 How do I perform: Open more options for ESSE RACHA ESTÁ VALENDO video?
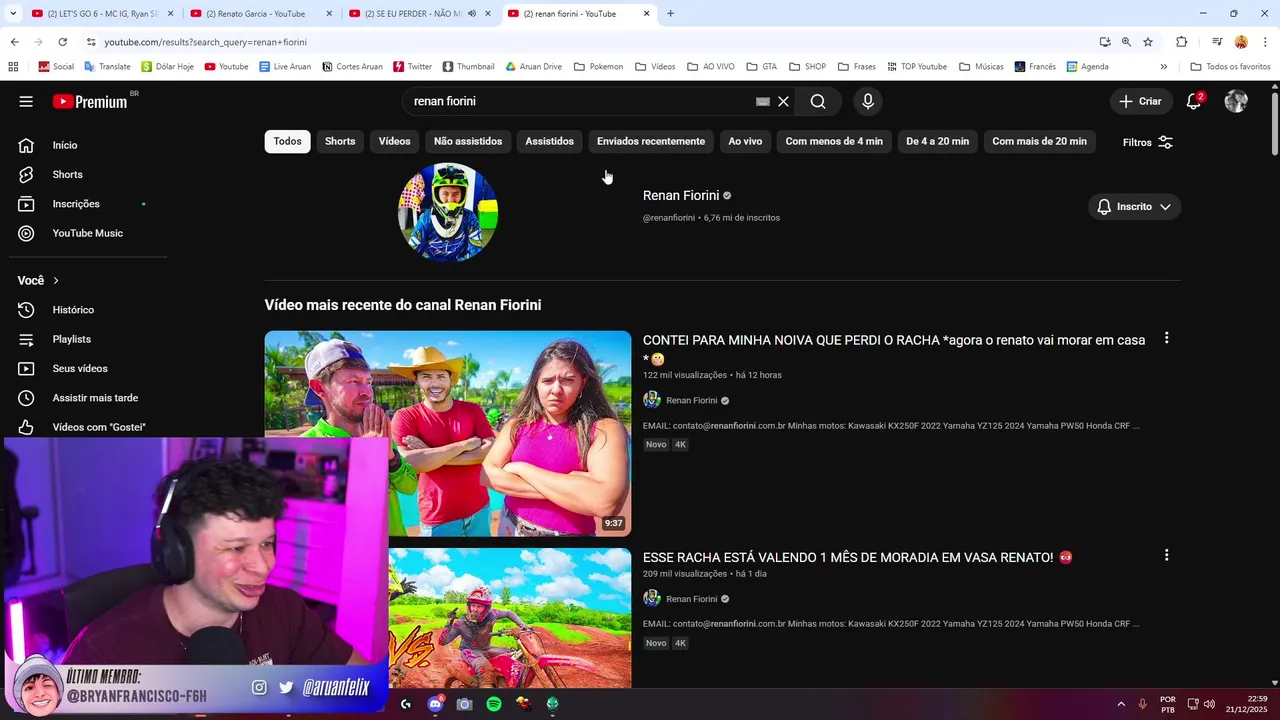coord(1166,555)
